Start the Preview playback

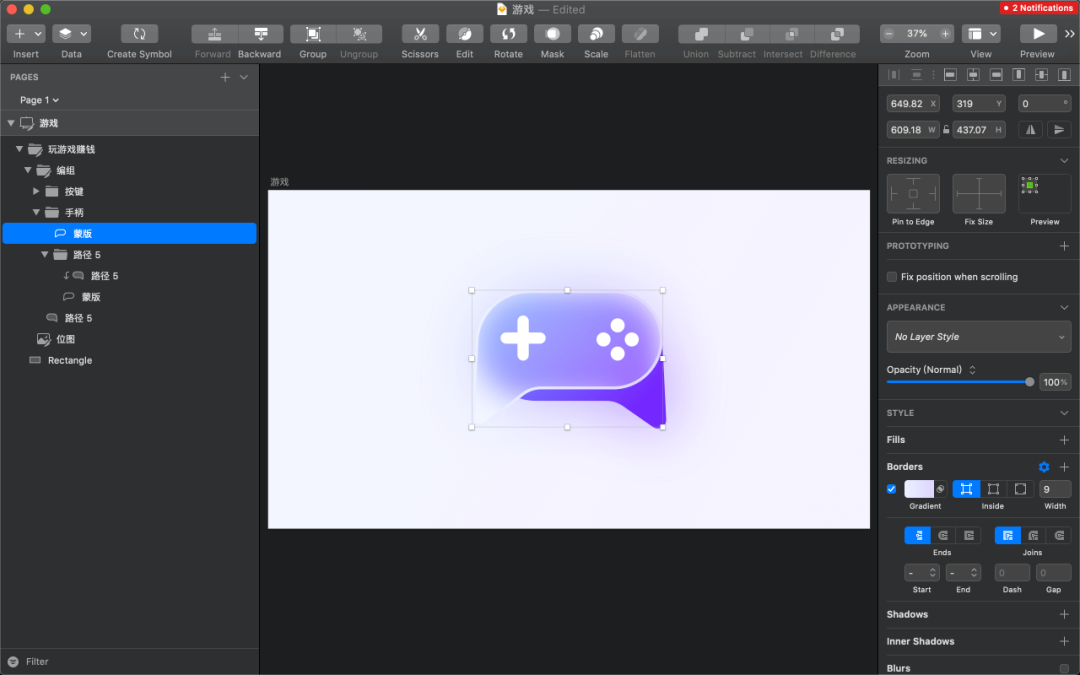pos(1037,34)
